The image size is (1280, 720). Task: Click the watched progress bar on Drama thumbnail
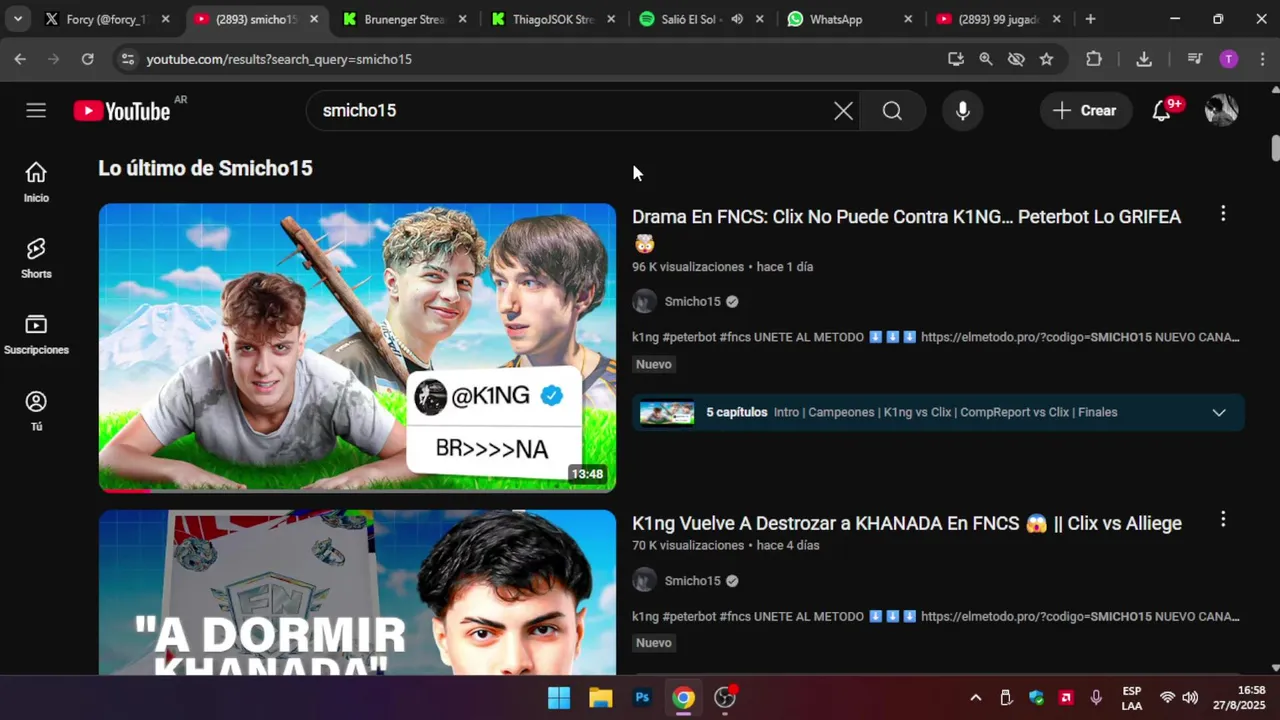point(125,490)
